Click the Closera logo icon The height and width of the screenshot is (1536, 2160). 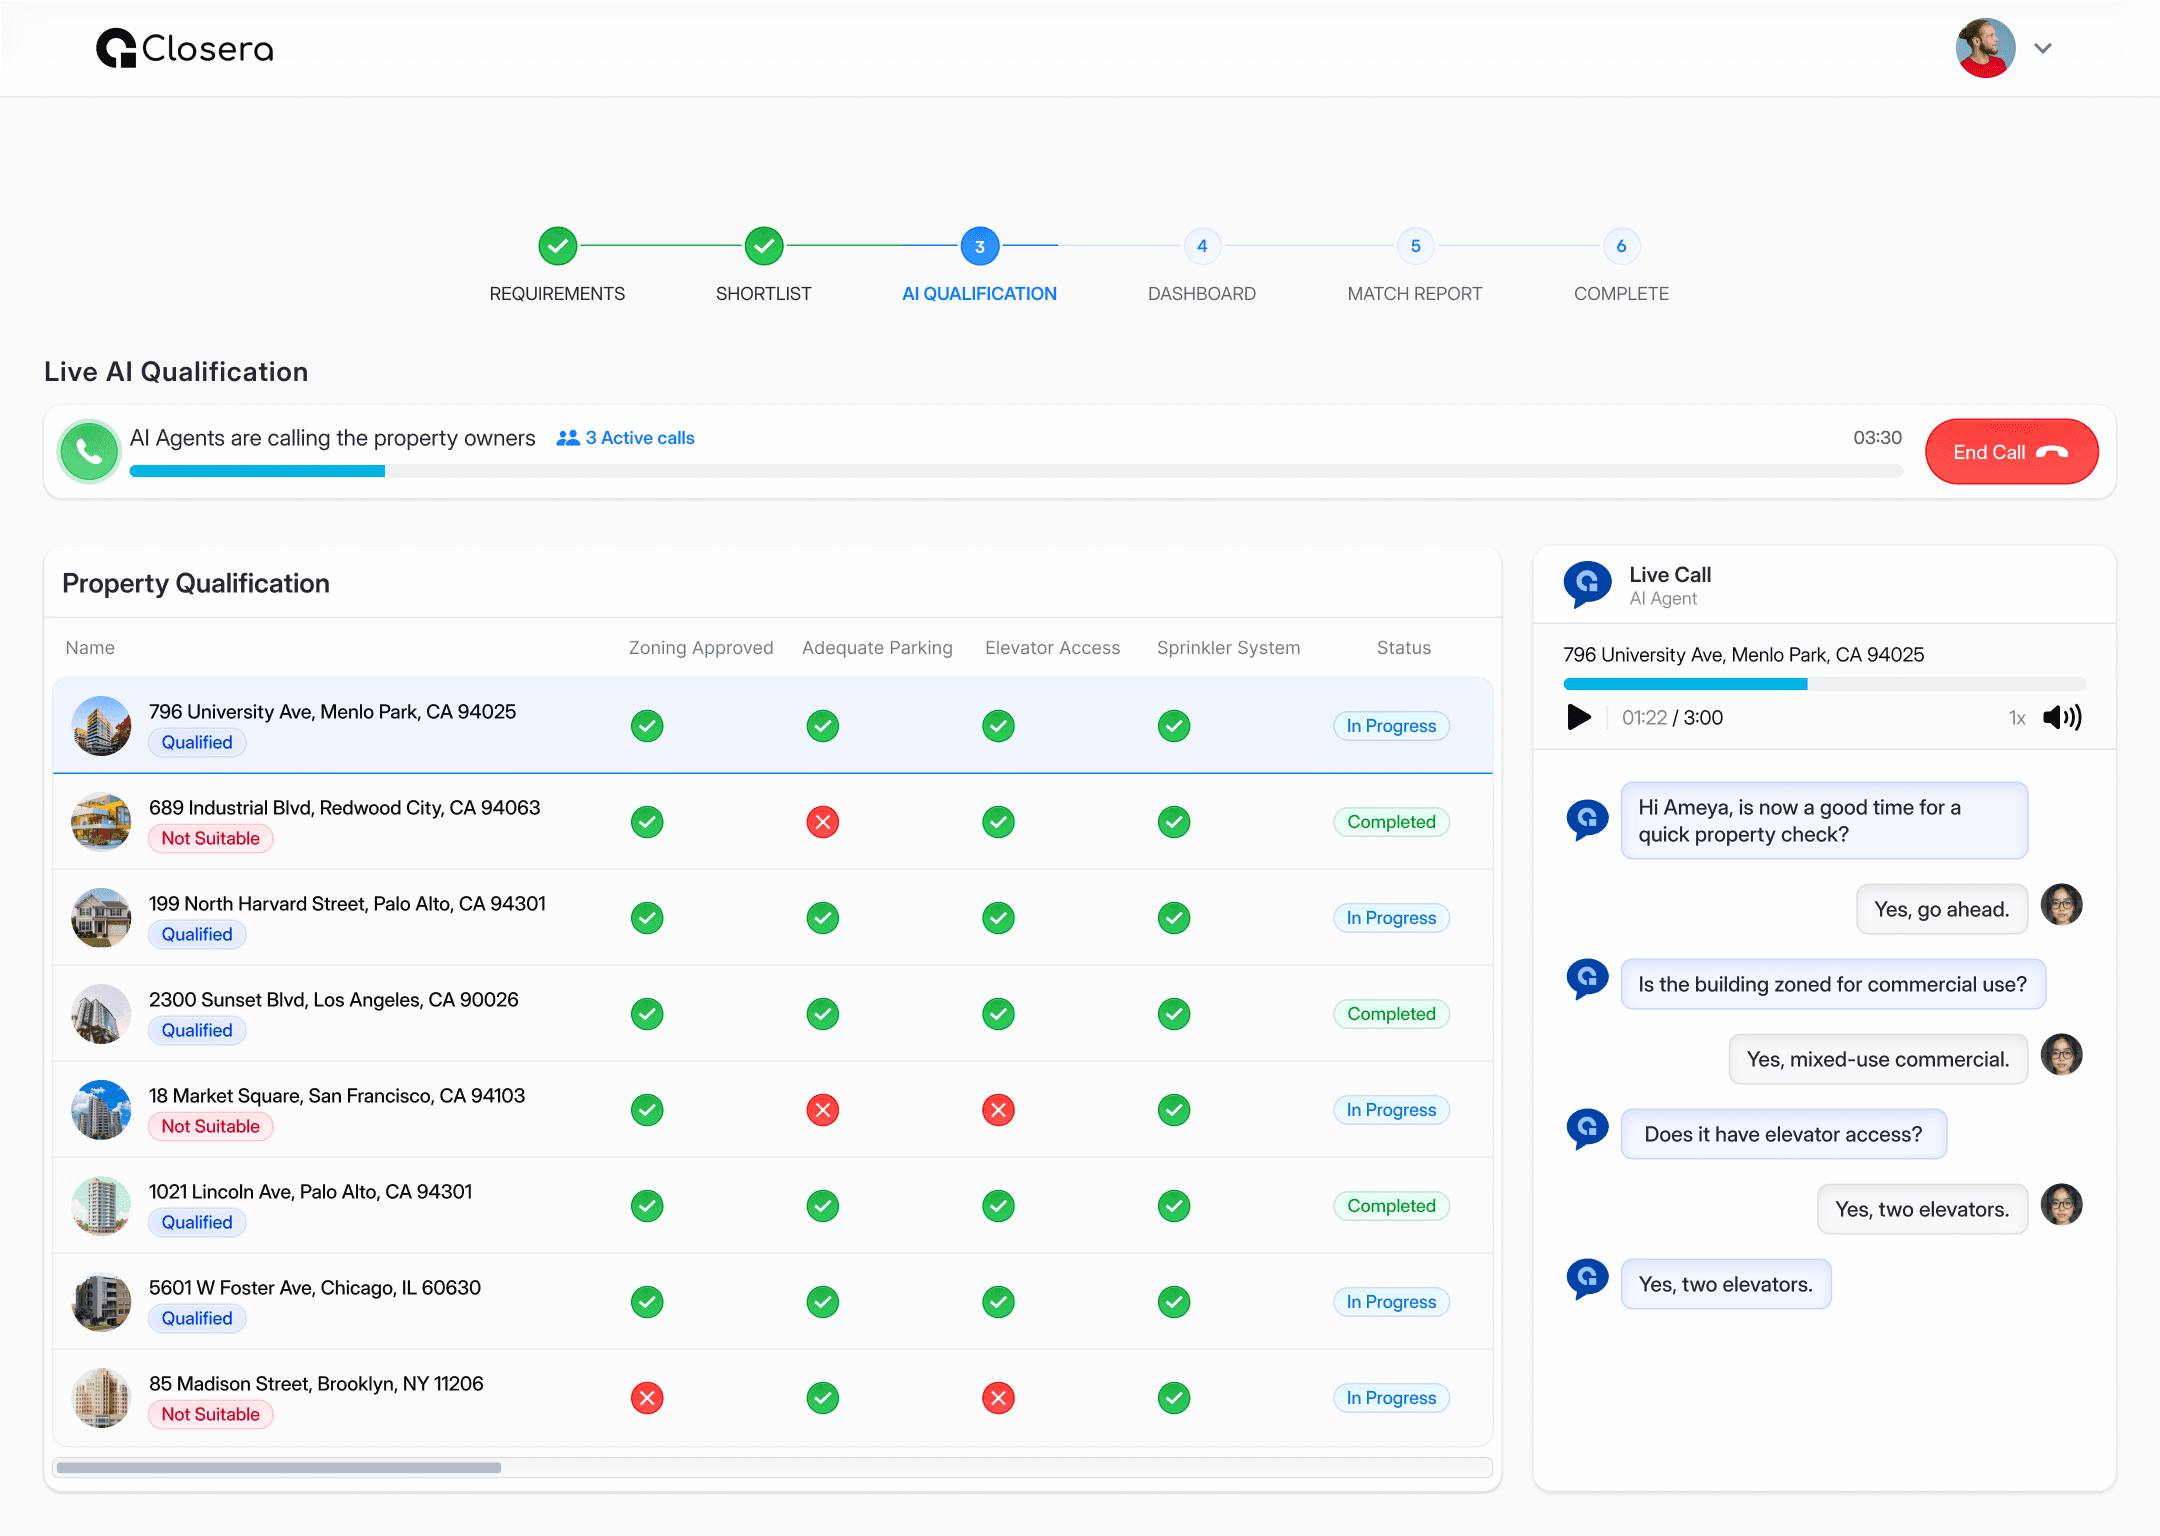tap(116, 48)
